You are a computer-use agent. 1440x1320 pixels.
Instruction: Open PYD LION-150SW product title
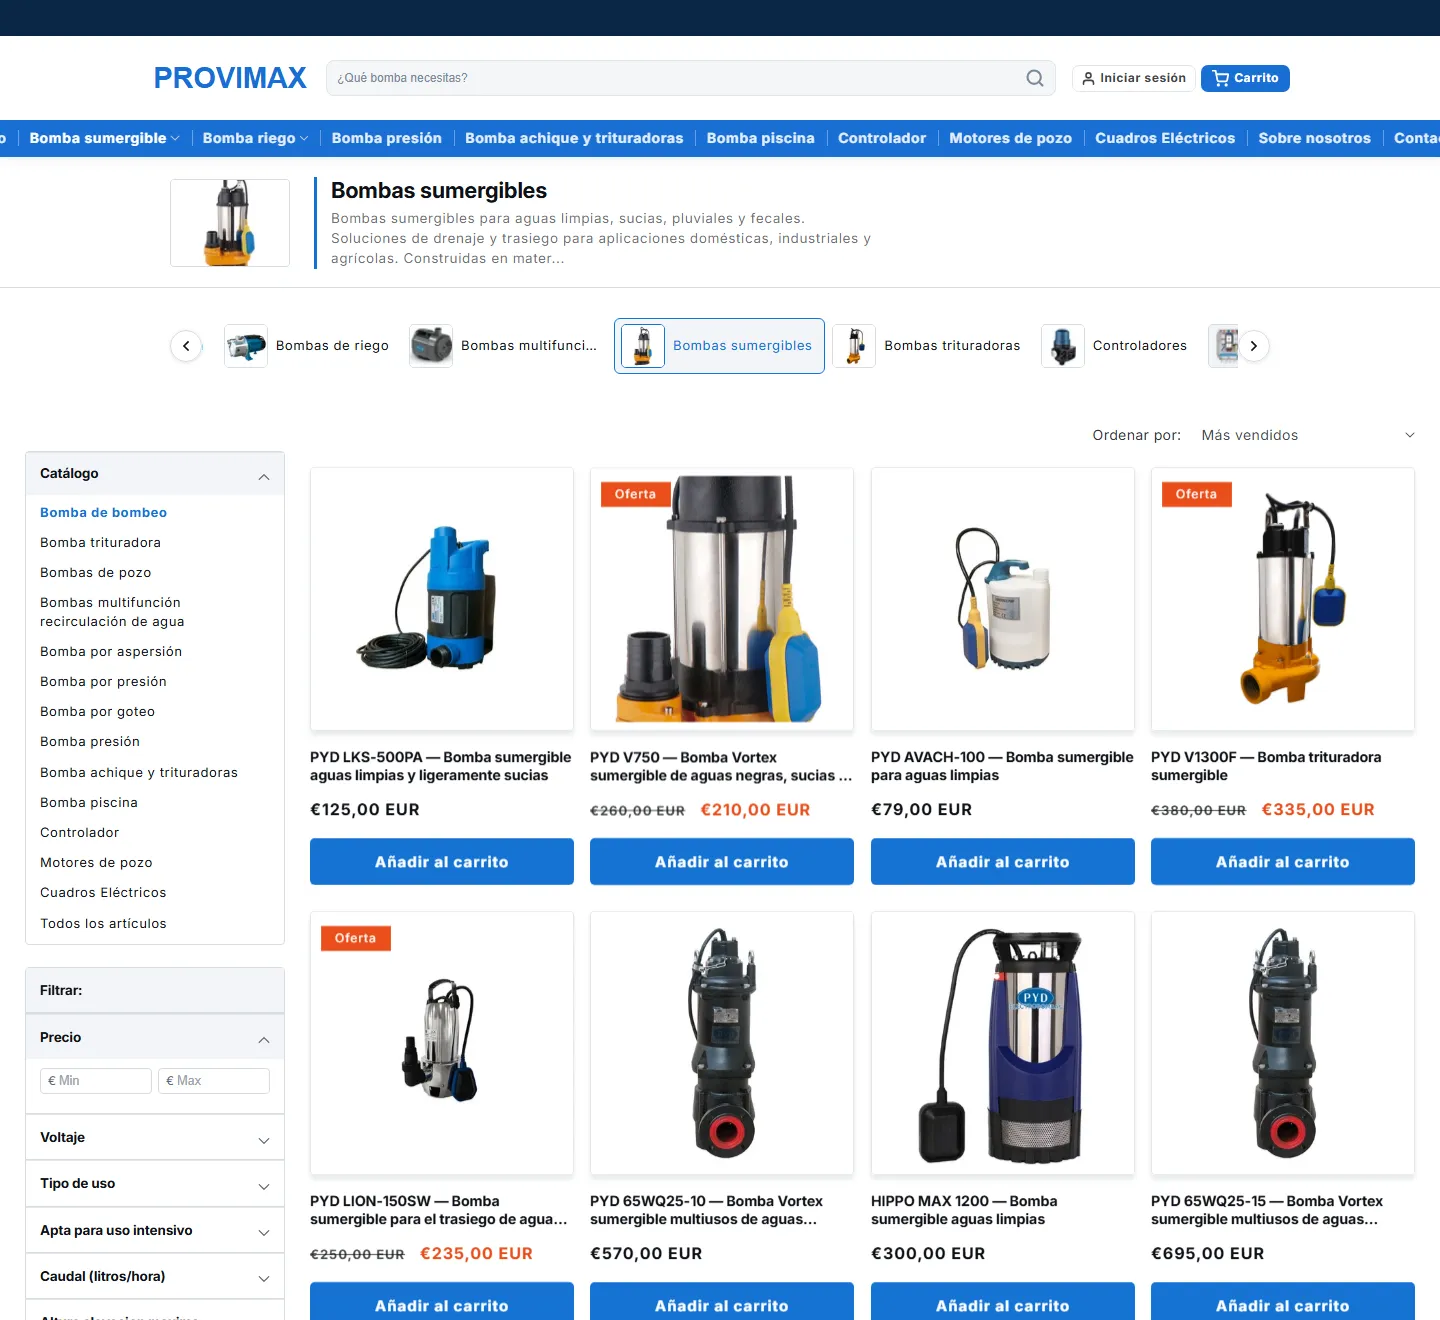pos(439,1210)
